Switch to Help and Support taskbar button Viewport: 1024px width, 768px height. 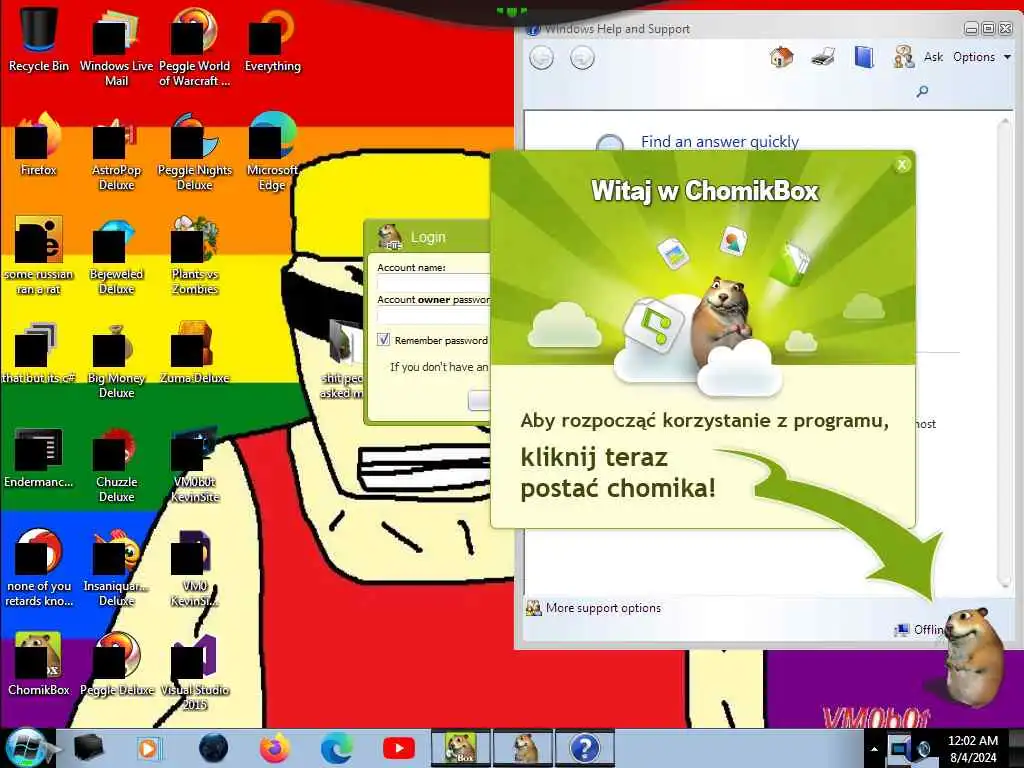pos(585,748)
